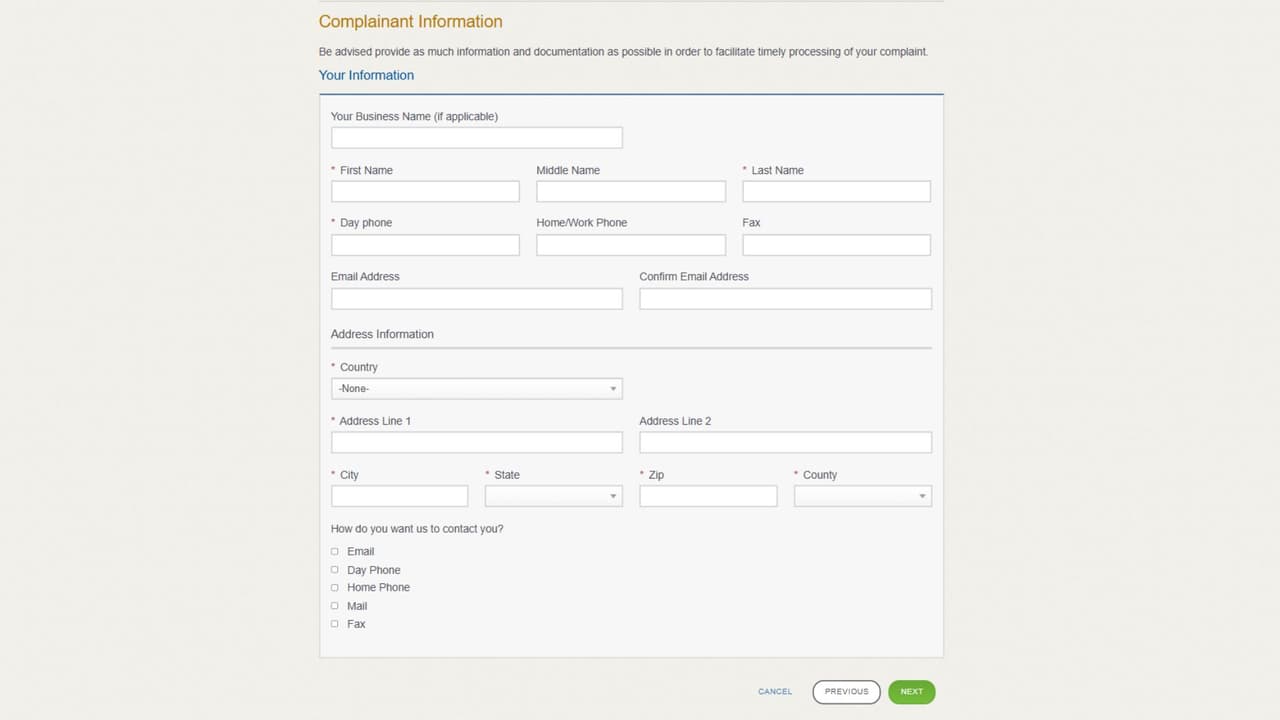Focus the Address Line 1 input
The width and height of the screenshot is (1280, 720).
pos(476,442)
